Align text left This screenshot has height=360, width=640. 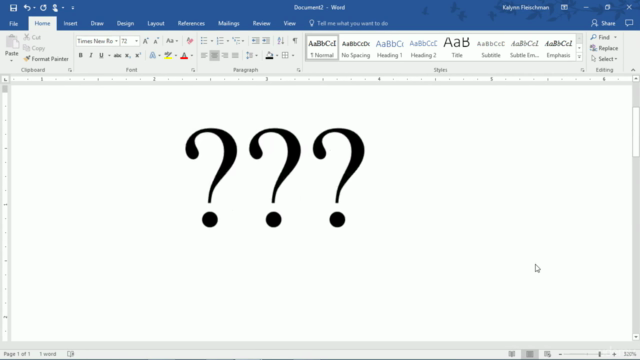click(x=204, y=56)
